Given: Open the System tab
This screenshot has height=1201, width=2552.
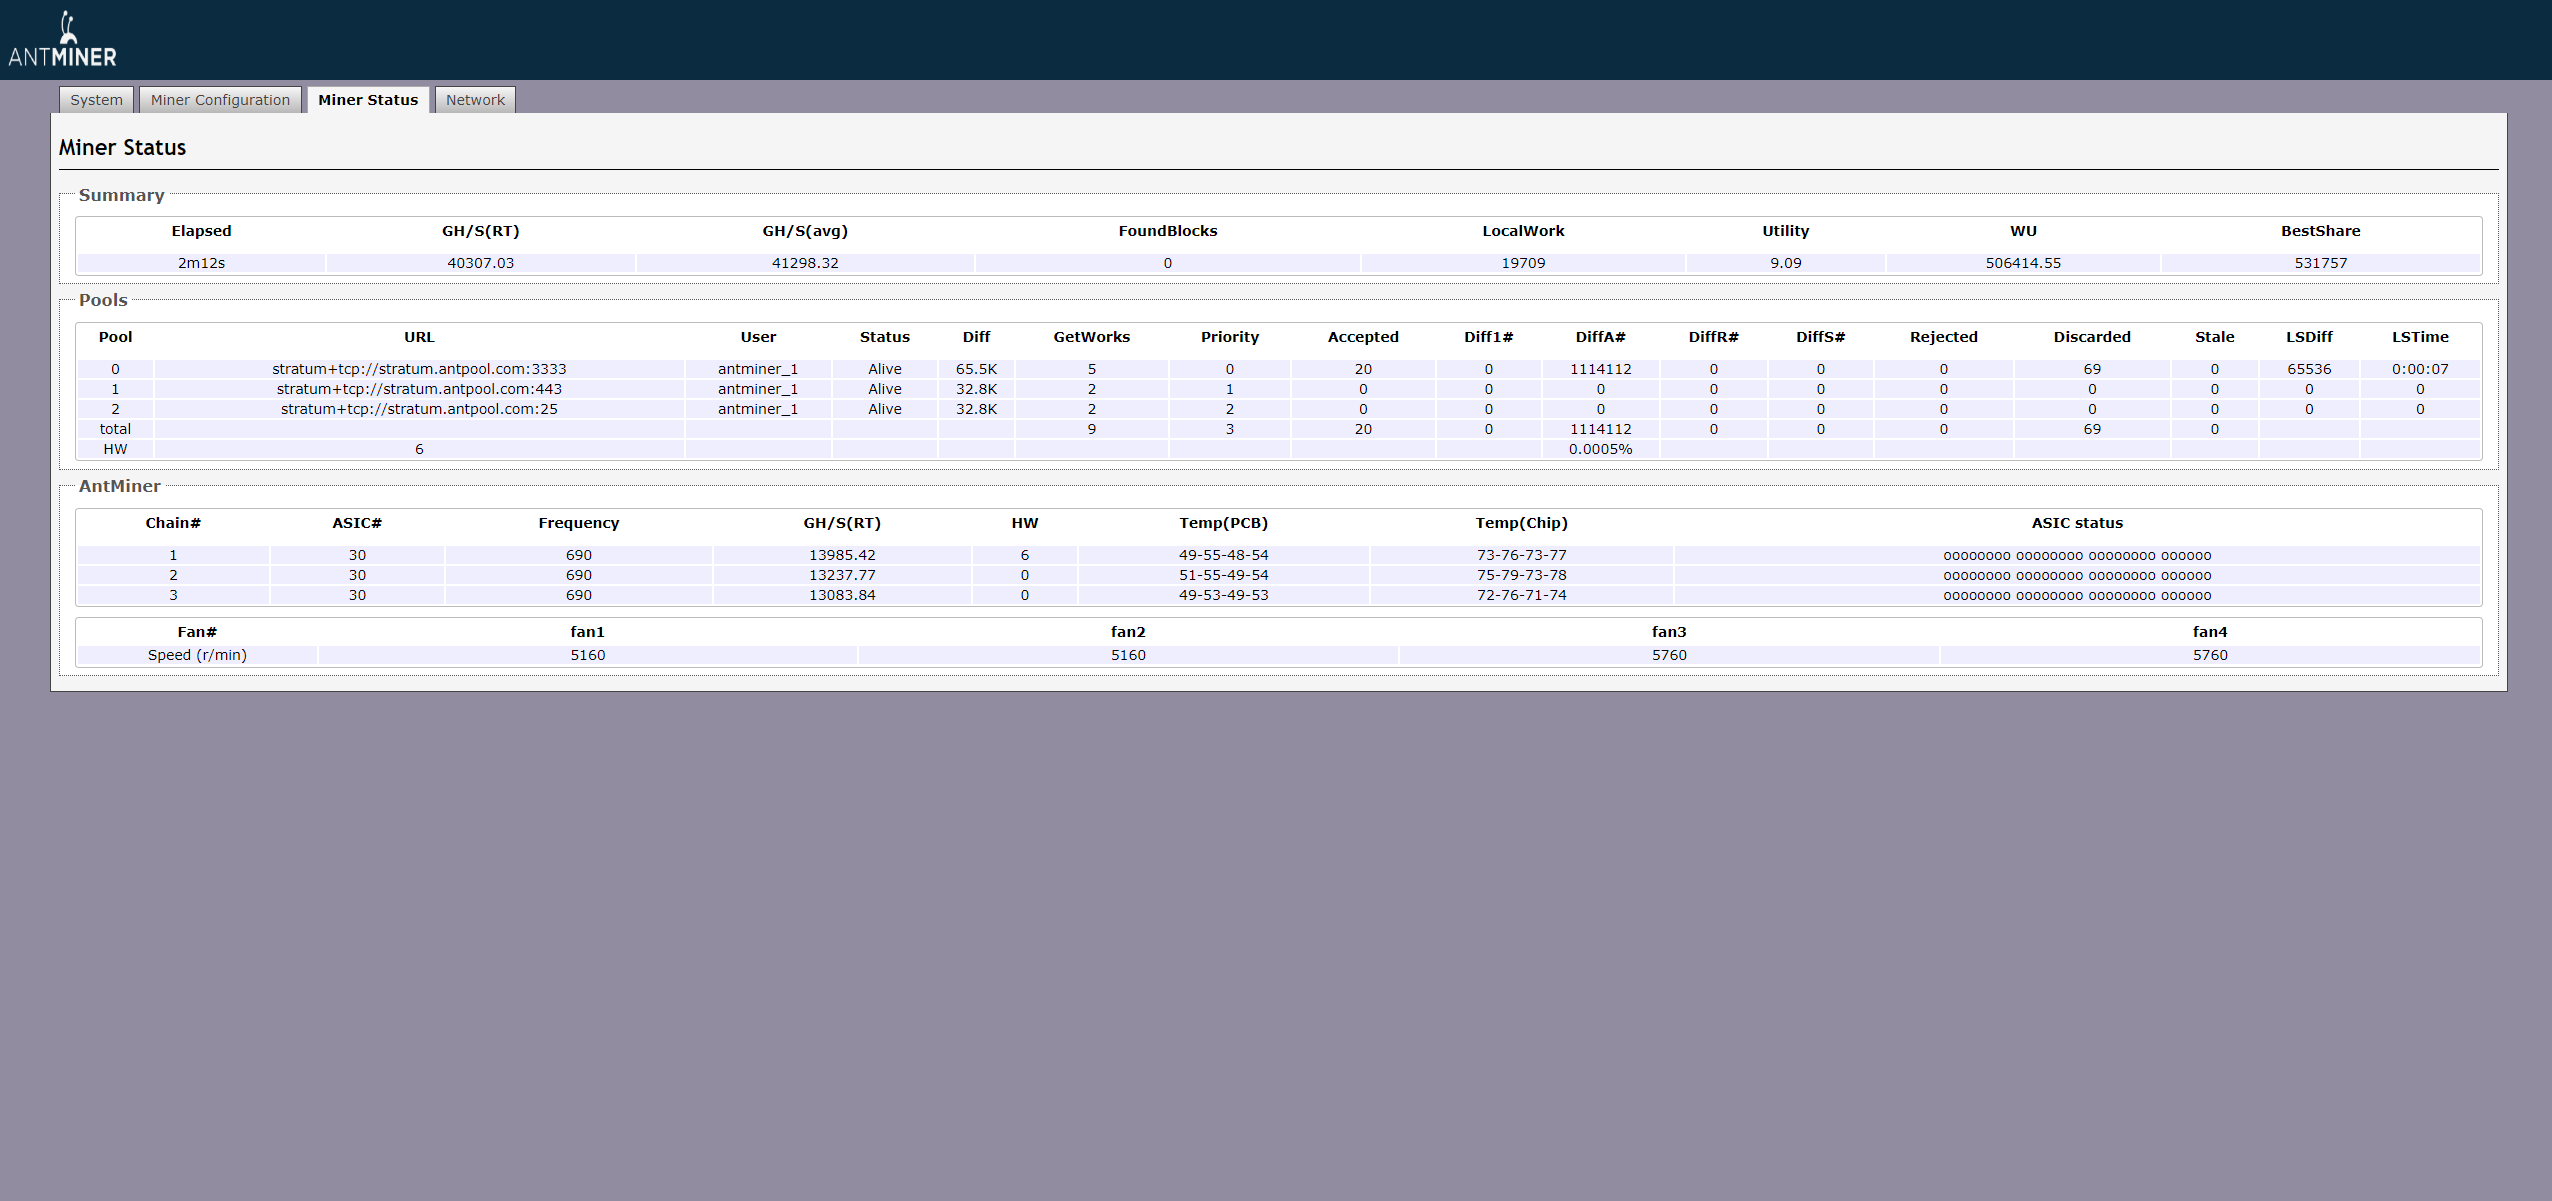Looking at the screenshot, I should [96, 100].
